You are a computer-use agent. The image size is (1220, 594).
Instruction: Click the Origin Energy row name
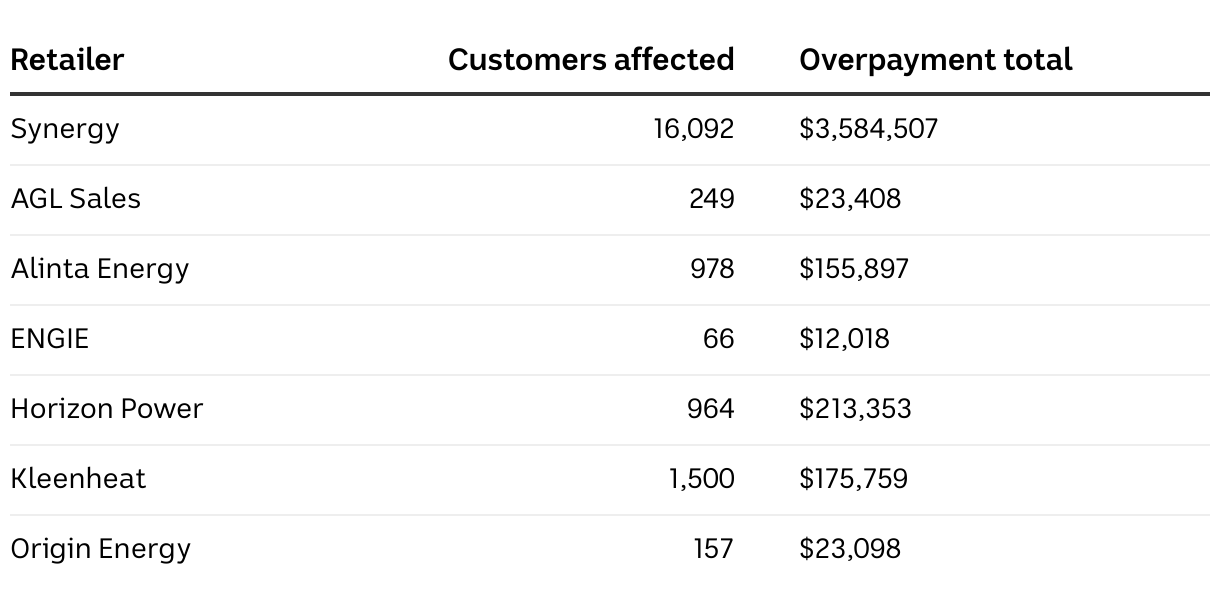tap(101, 549)
